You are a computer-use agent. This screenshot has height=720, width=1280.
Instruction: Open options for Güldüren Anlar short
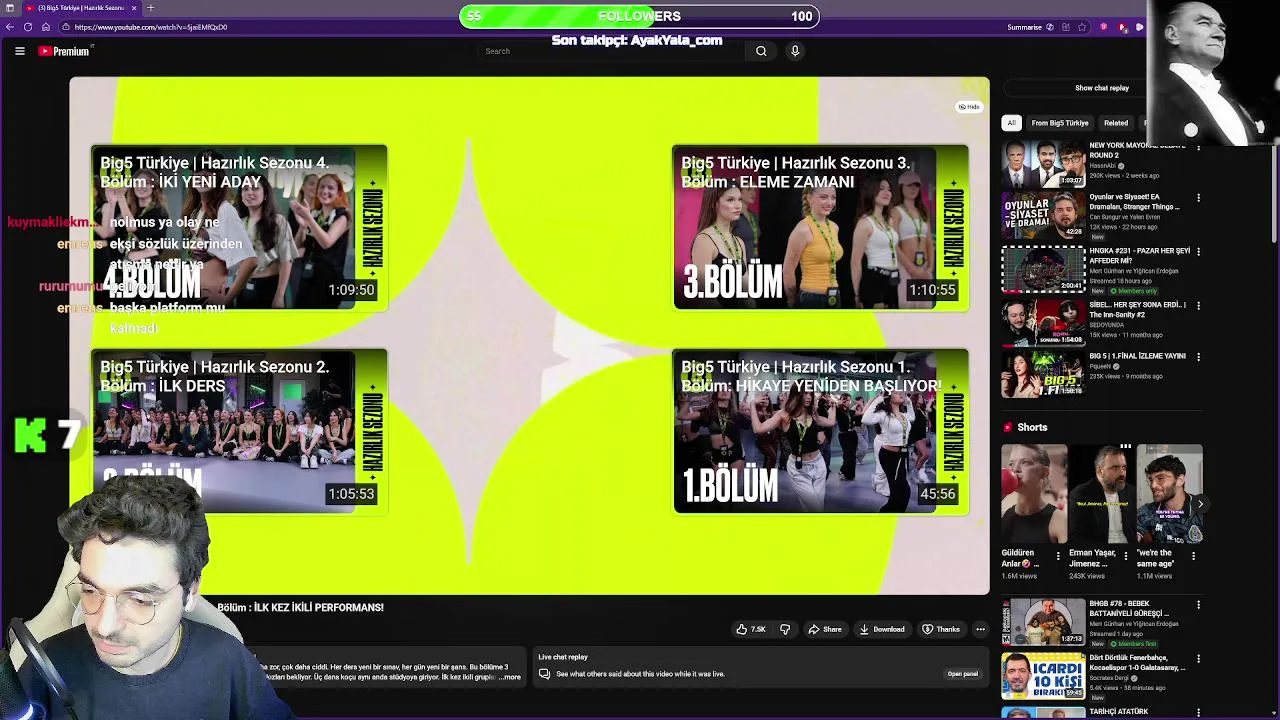pos(1058,555)
